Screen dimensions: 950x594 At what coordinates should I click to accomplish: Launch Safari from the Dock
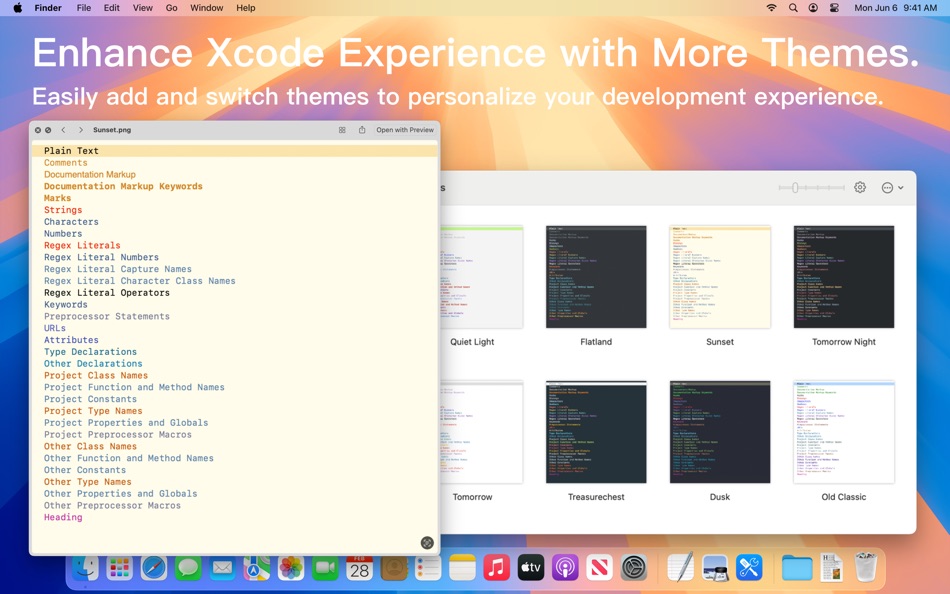154,568
